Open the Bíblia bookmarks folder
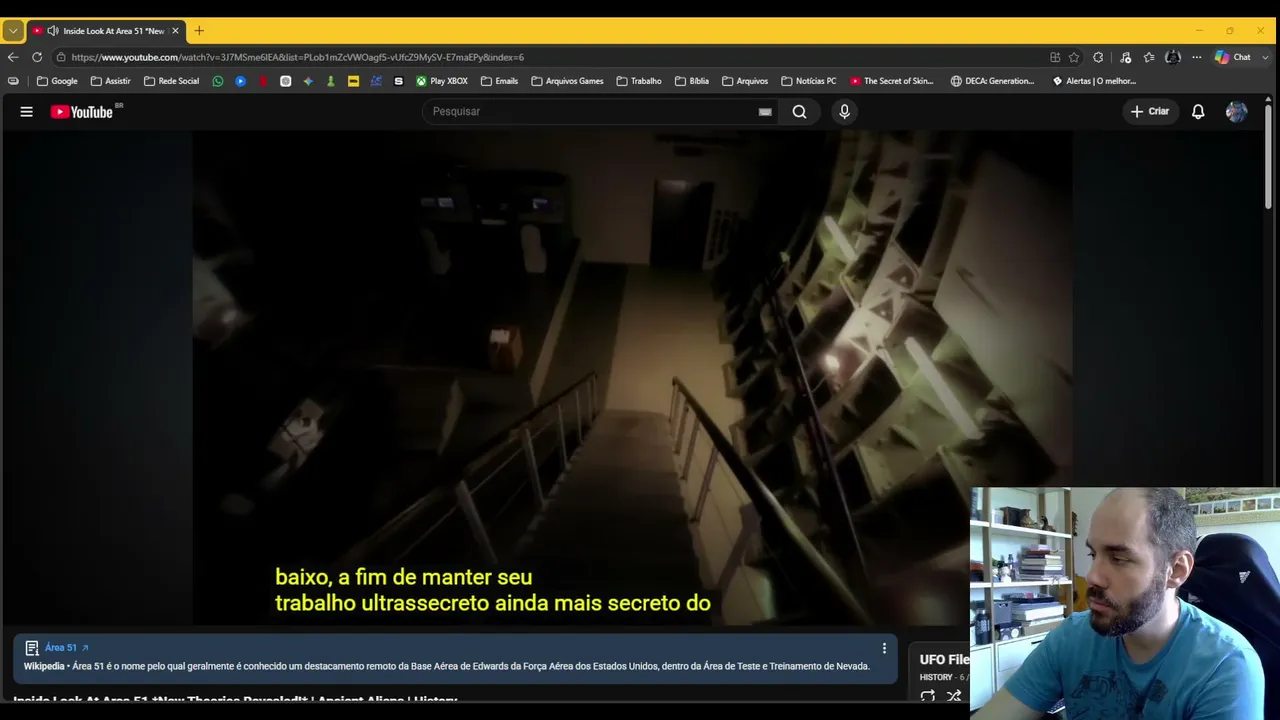Screen dimensions: 1280x720 [692, 81]
